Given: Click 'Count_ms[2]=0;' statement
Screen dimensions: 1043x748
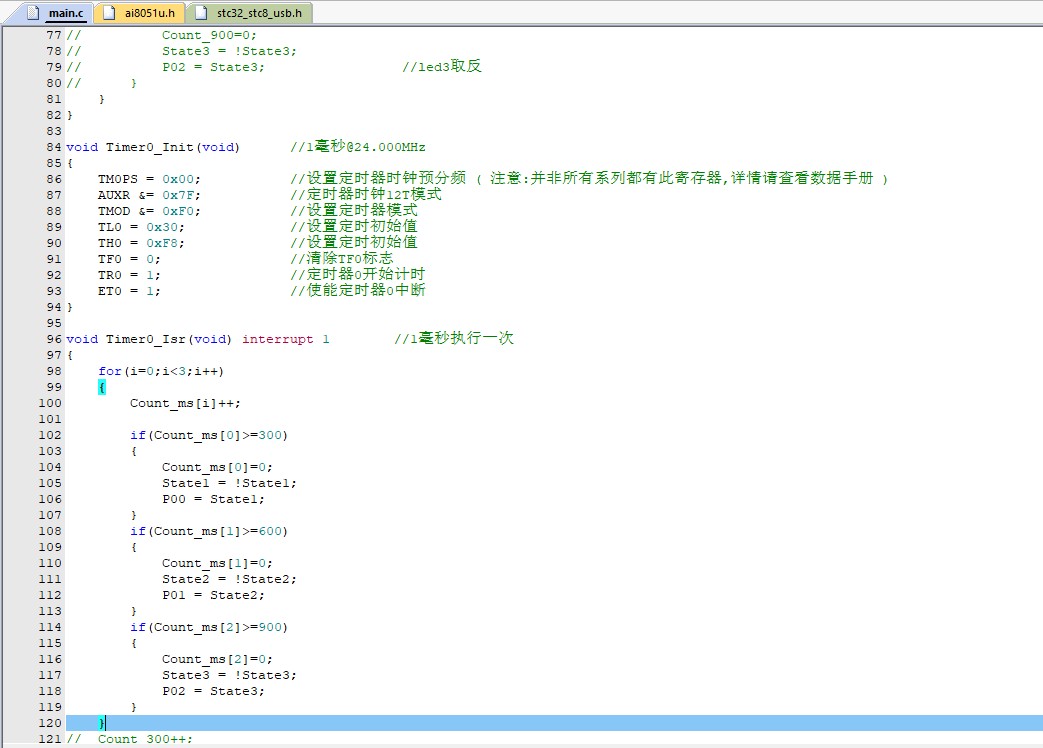Looking at the screenshot, I should pyautogui.click(x=217, y=658).
